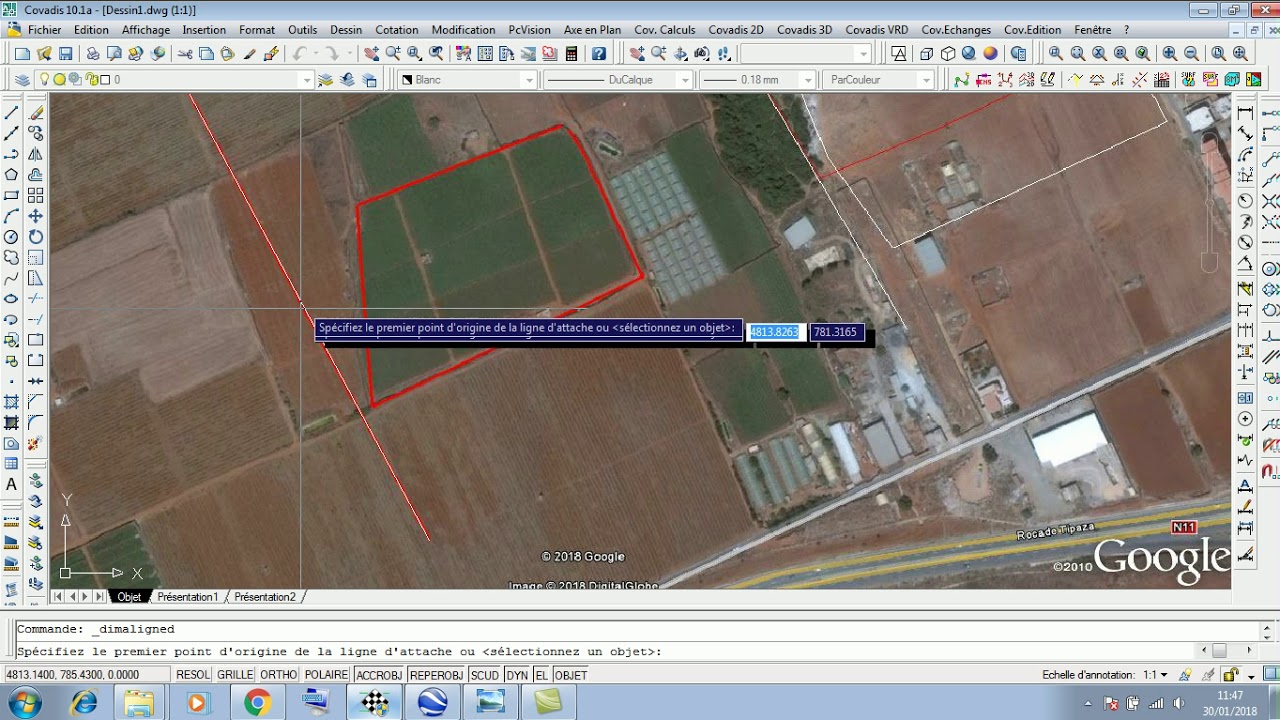Image resolution: width=1280 pixels, height=720 pixels.
Task: Open the empty combo box in the top toolbar
Action: tap(806, 54)
